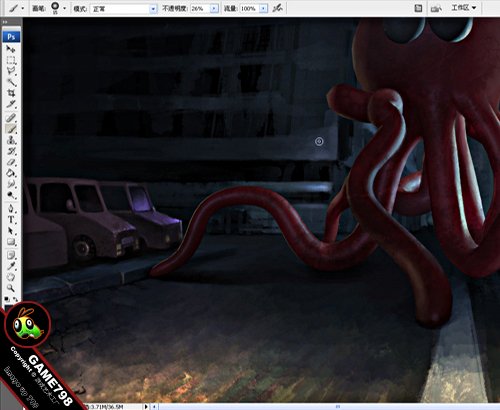
Task: Click the opacity 26% field
Action: tap(200, 9)
